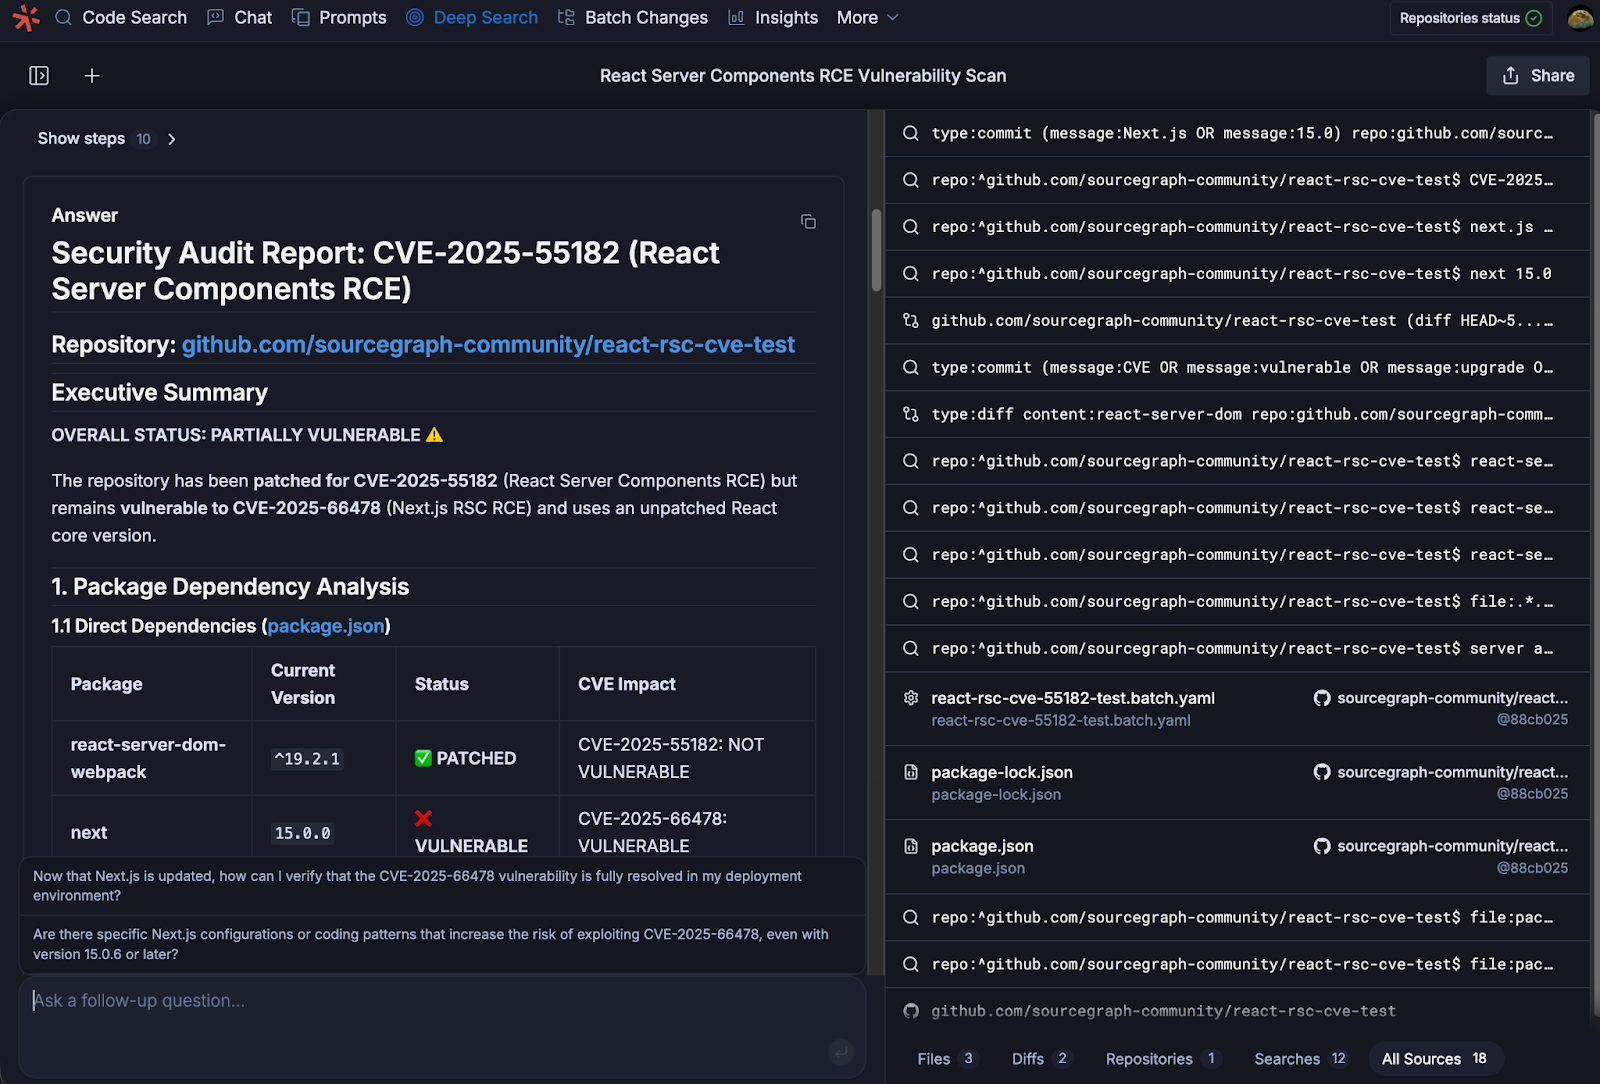Switch to the Files 3 tab
Viewport: 1600px width, 1084px height.
[946, 1059]
